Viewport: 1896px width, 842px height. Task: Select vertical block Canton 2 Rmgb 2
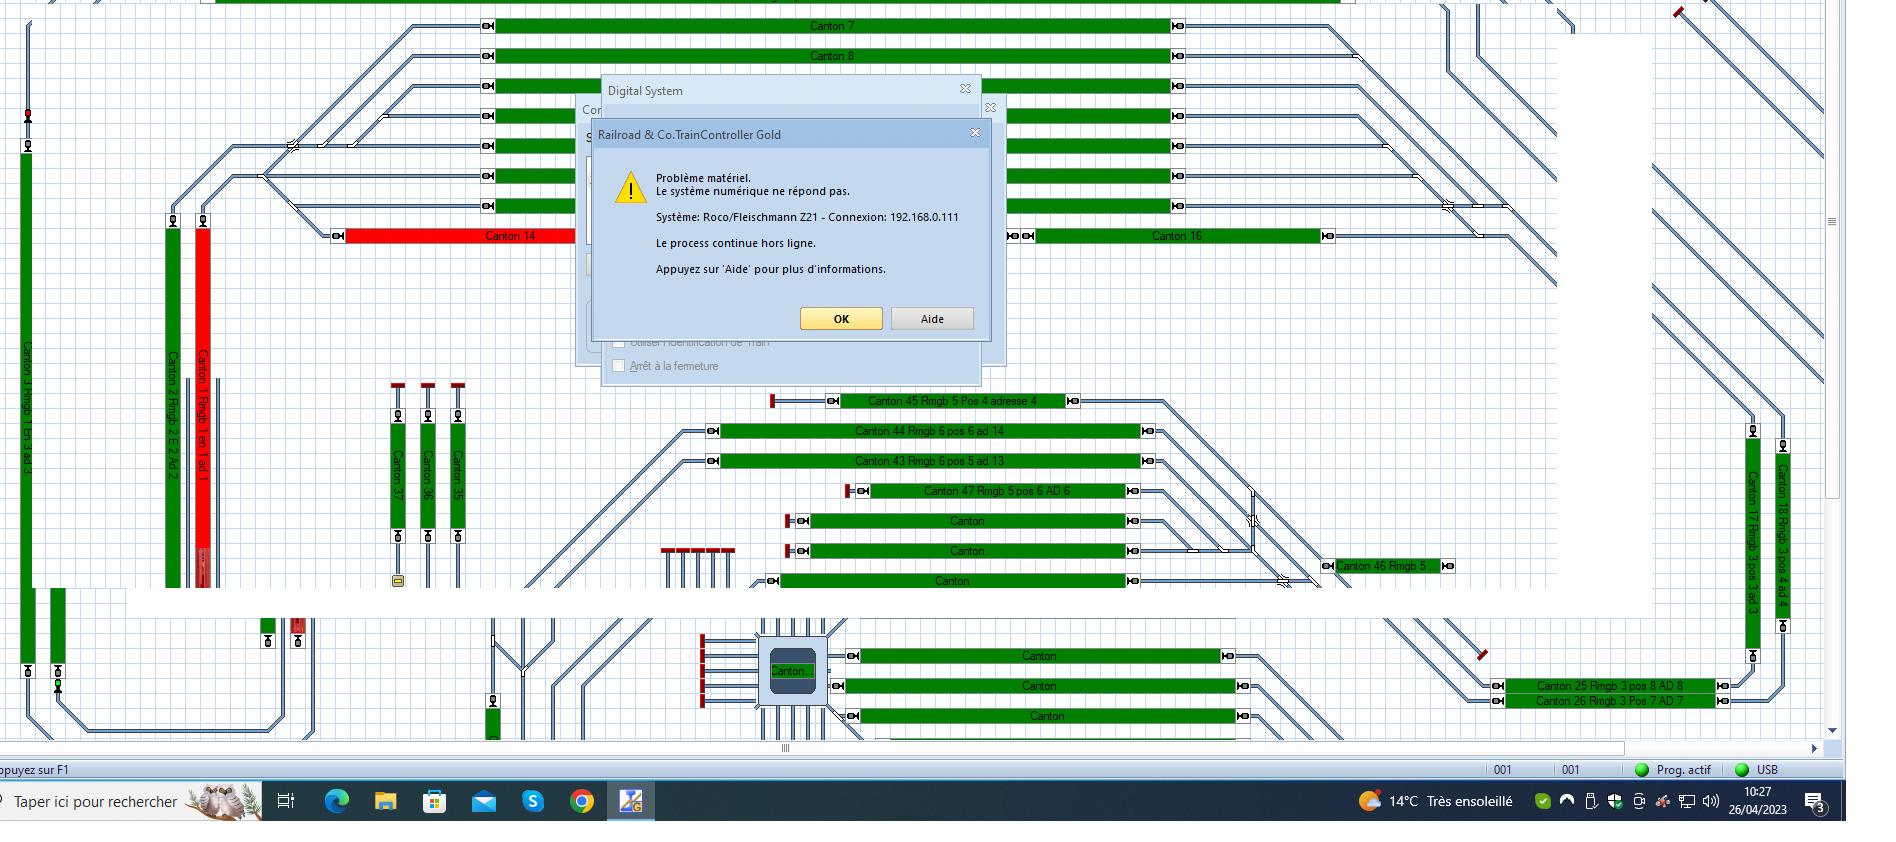[x=173, y=408]
